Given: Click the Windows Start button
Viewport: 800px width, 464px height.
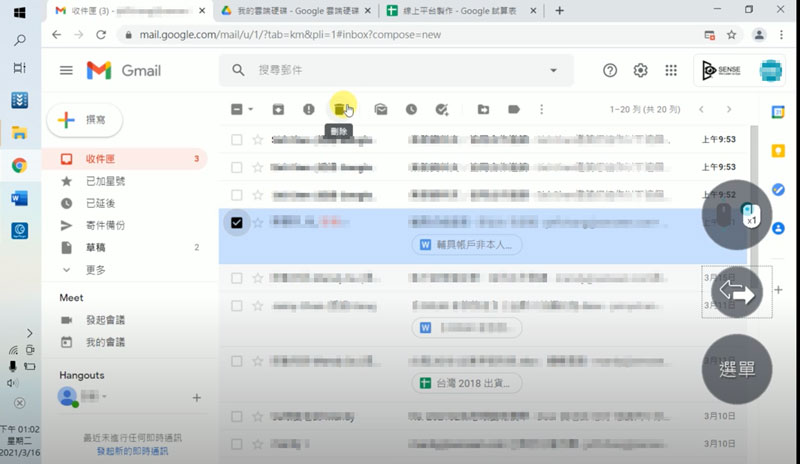Looking at the screenshot, I should point(19,12).
